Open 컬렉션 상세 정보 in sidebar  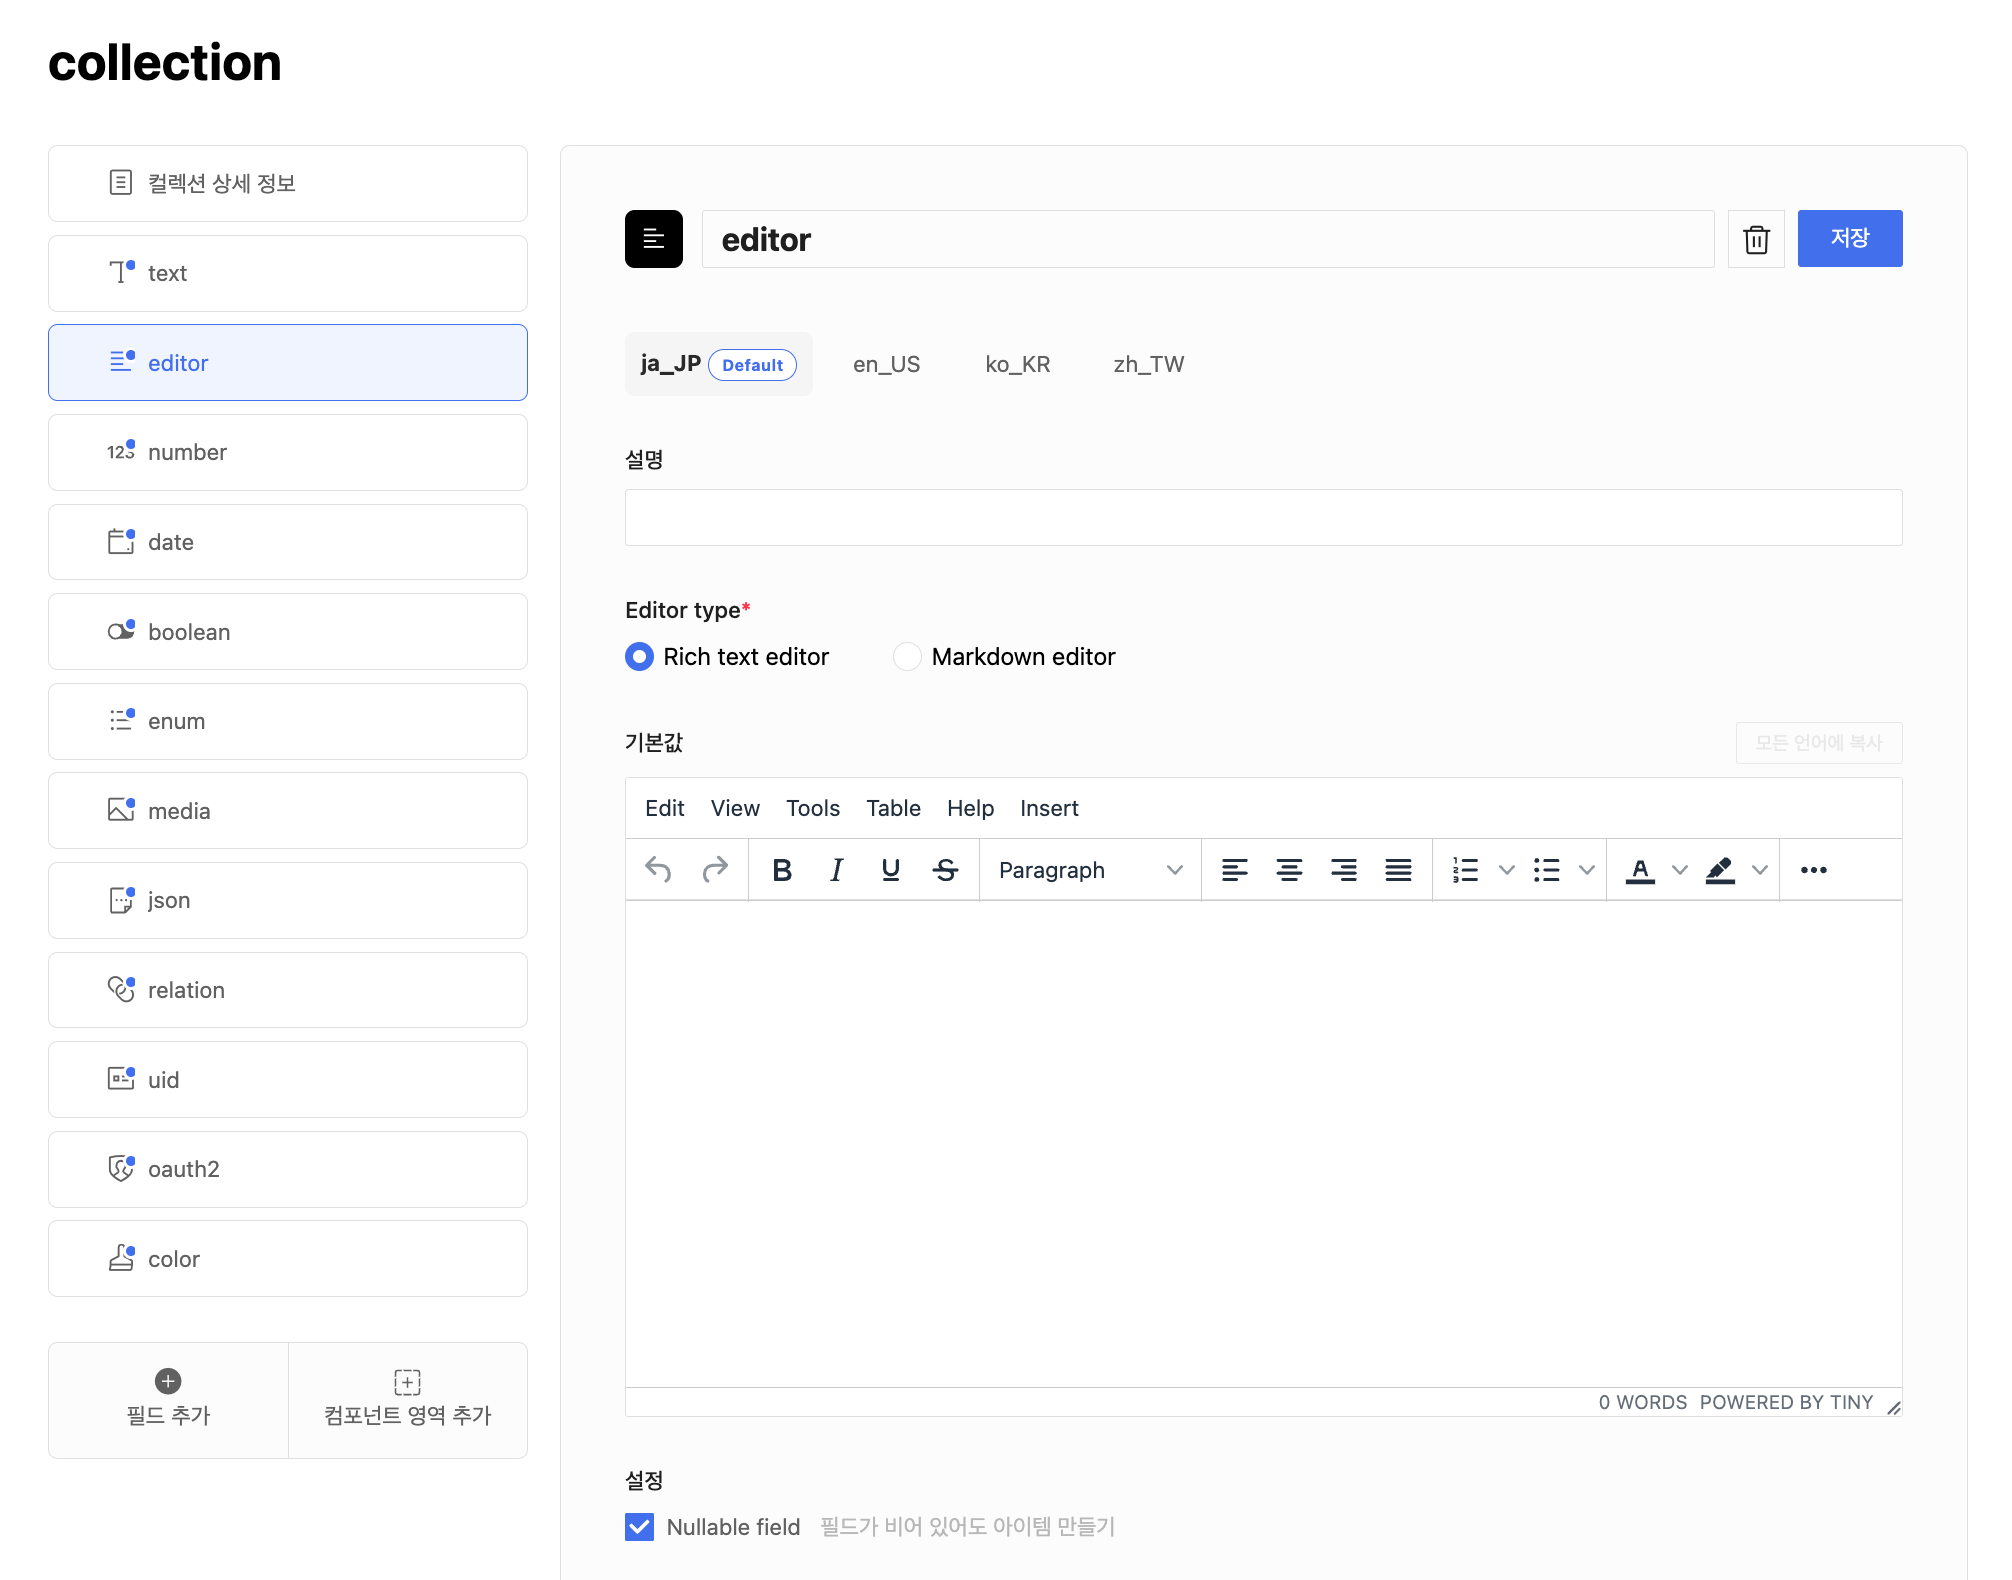coord(288,183)
